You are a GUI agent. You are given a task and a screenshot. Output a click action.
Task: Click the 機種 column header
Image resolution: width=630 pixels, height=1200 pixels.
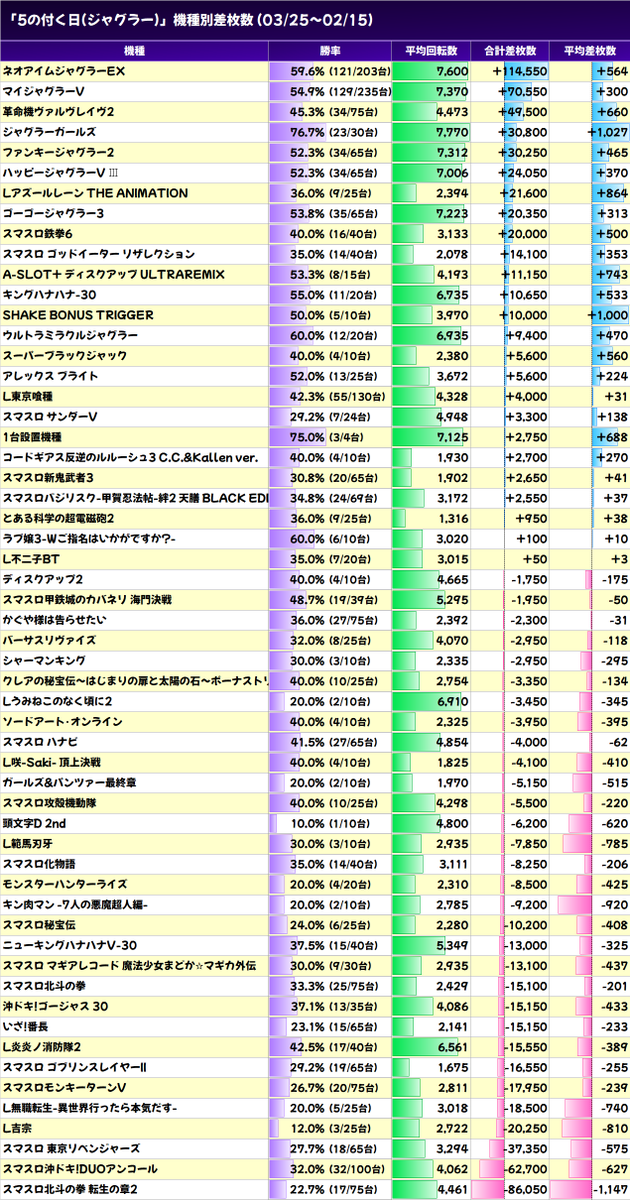click(x=135, y=50)
